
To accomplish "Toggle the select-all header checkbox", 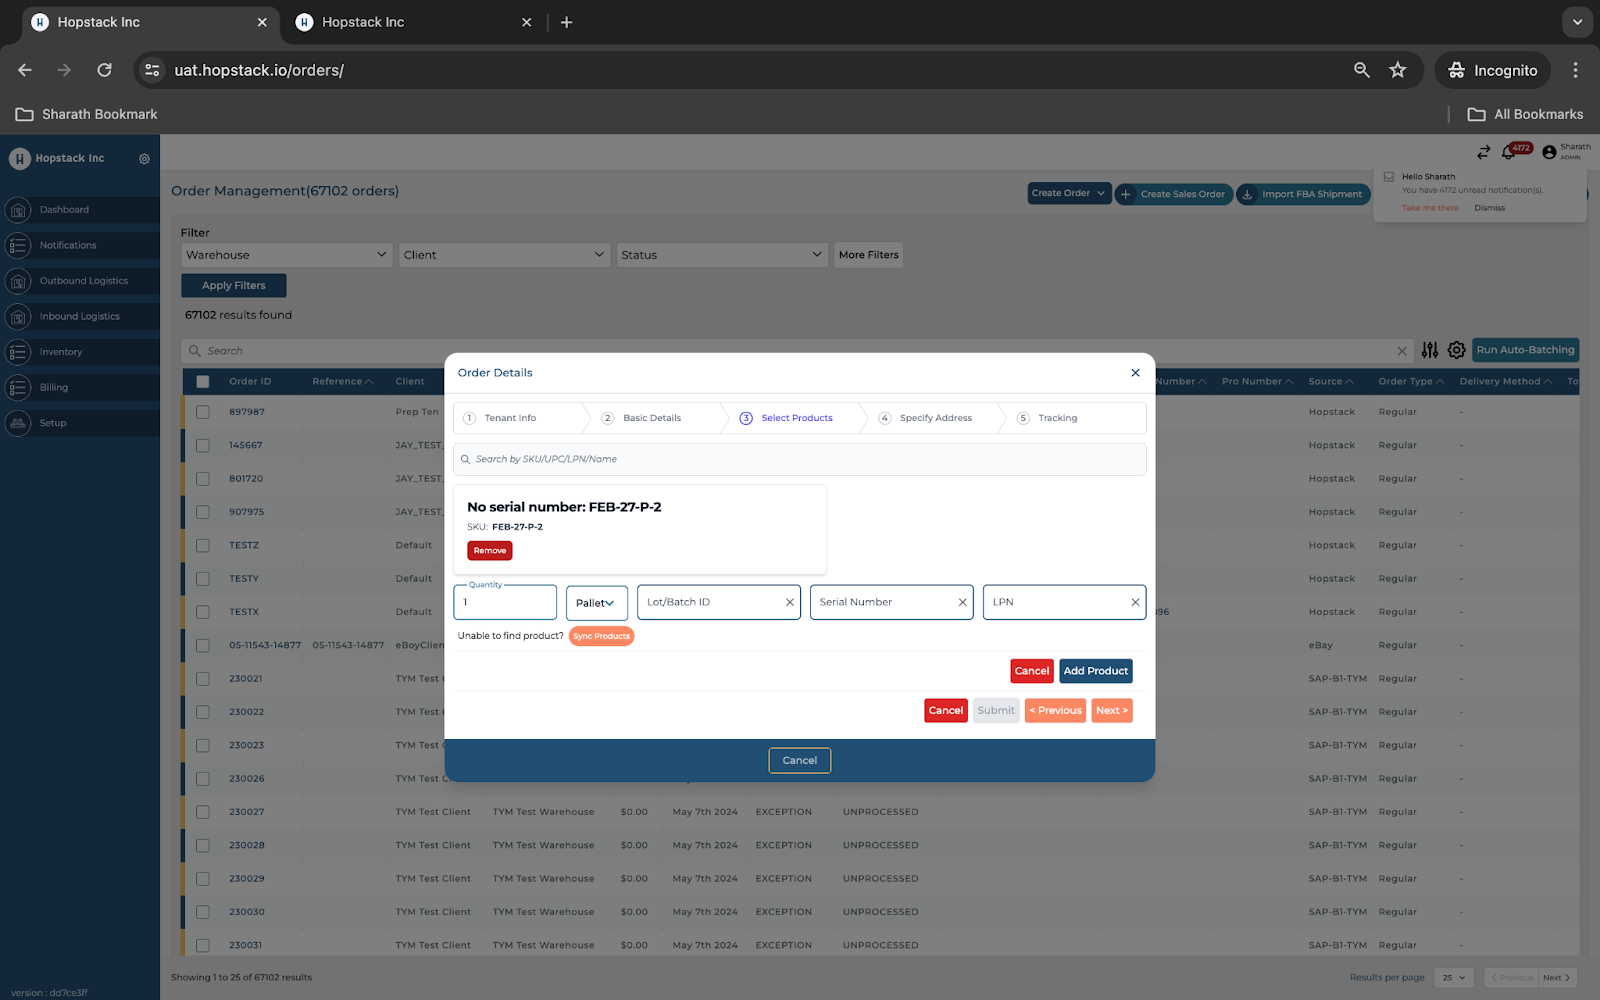I will pyautogui.click(x=203, y=381).
